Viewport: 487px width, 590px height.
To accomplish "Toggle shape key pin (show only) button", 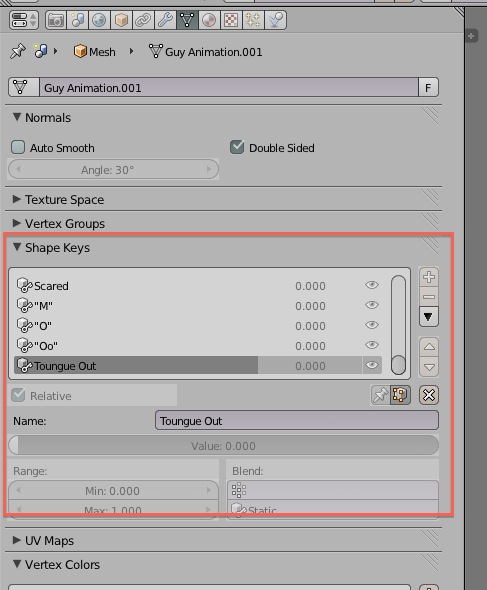I will [x=380, y=395].
